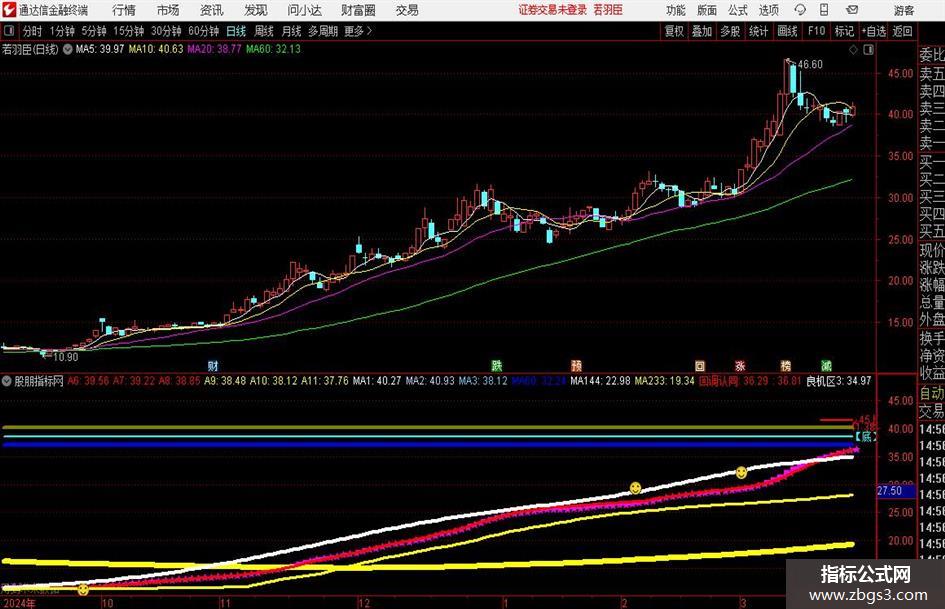Add stock via +自选 button
The image size is (945, 609).
[874, 31]
